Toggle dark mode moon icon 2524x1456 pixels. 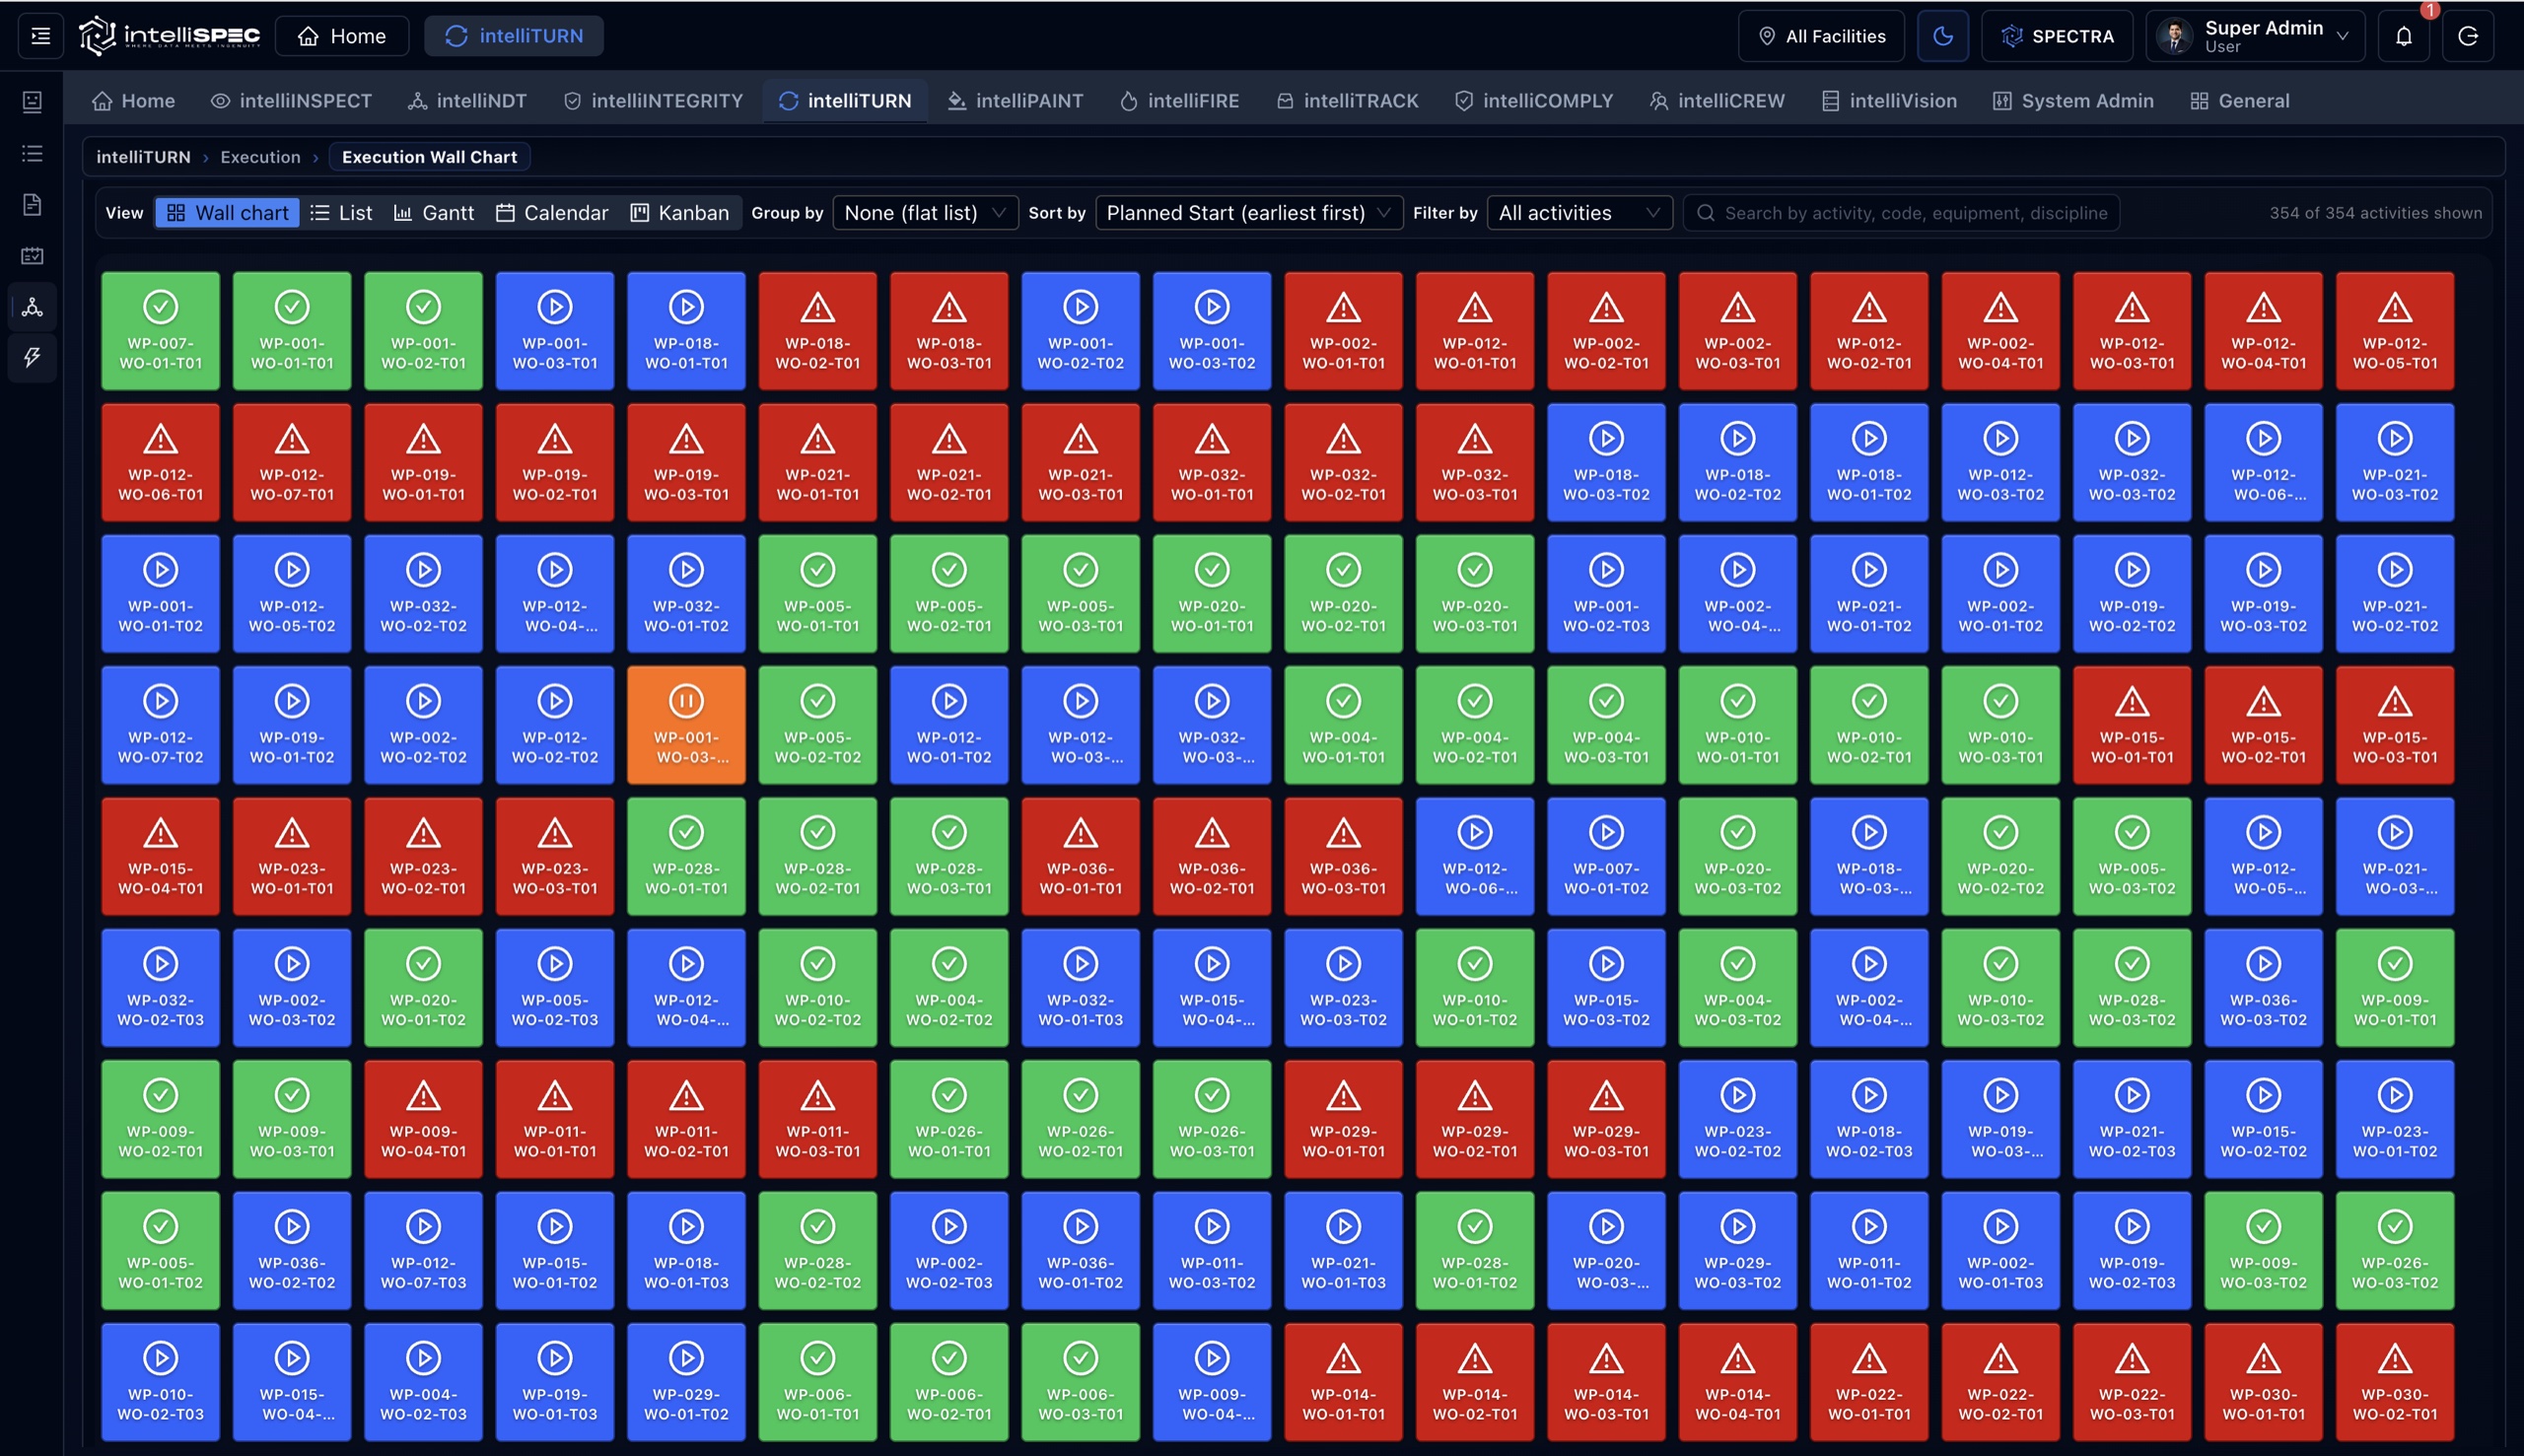[1943, 36]
